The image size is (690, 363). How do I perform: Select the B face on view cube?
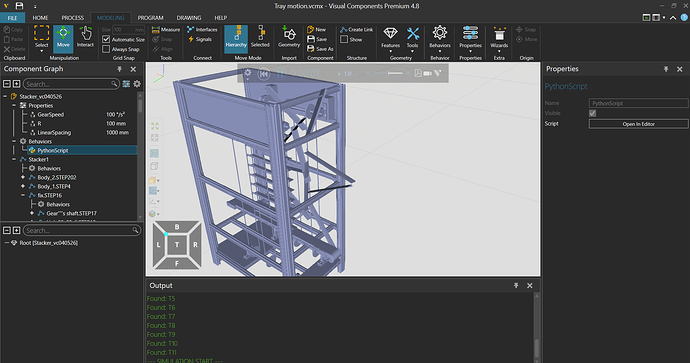[x=177, y=227]
